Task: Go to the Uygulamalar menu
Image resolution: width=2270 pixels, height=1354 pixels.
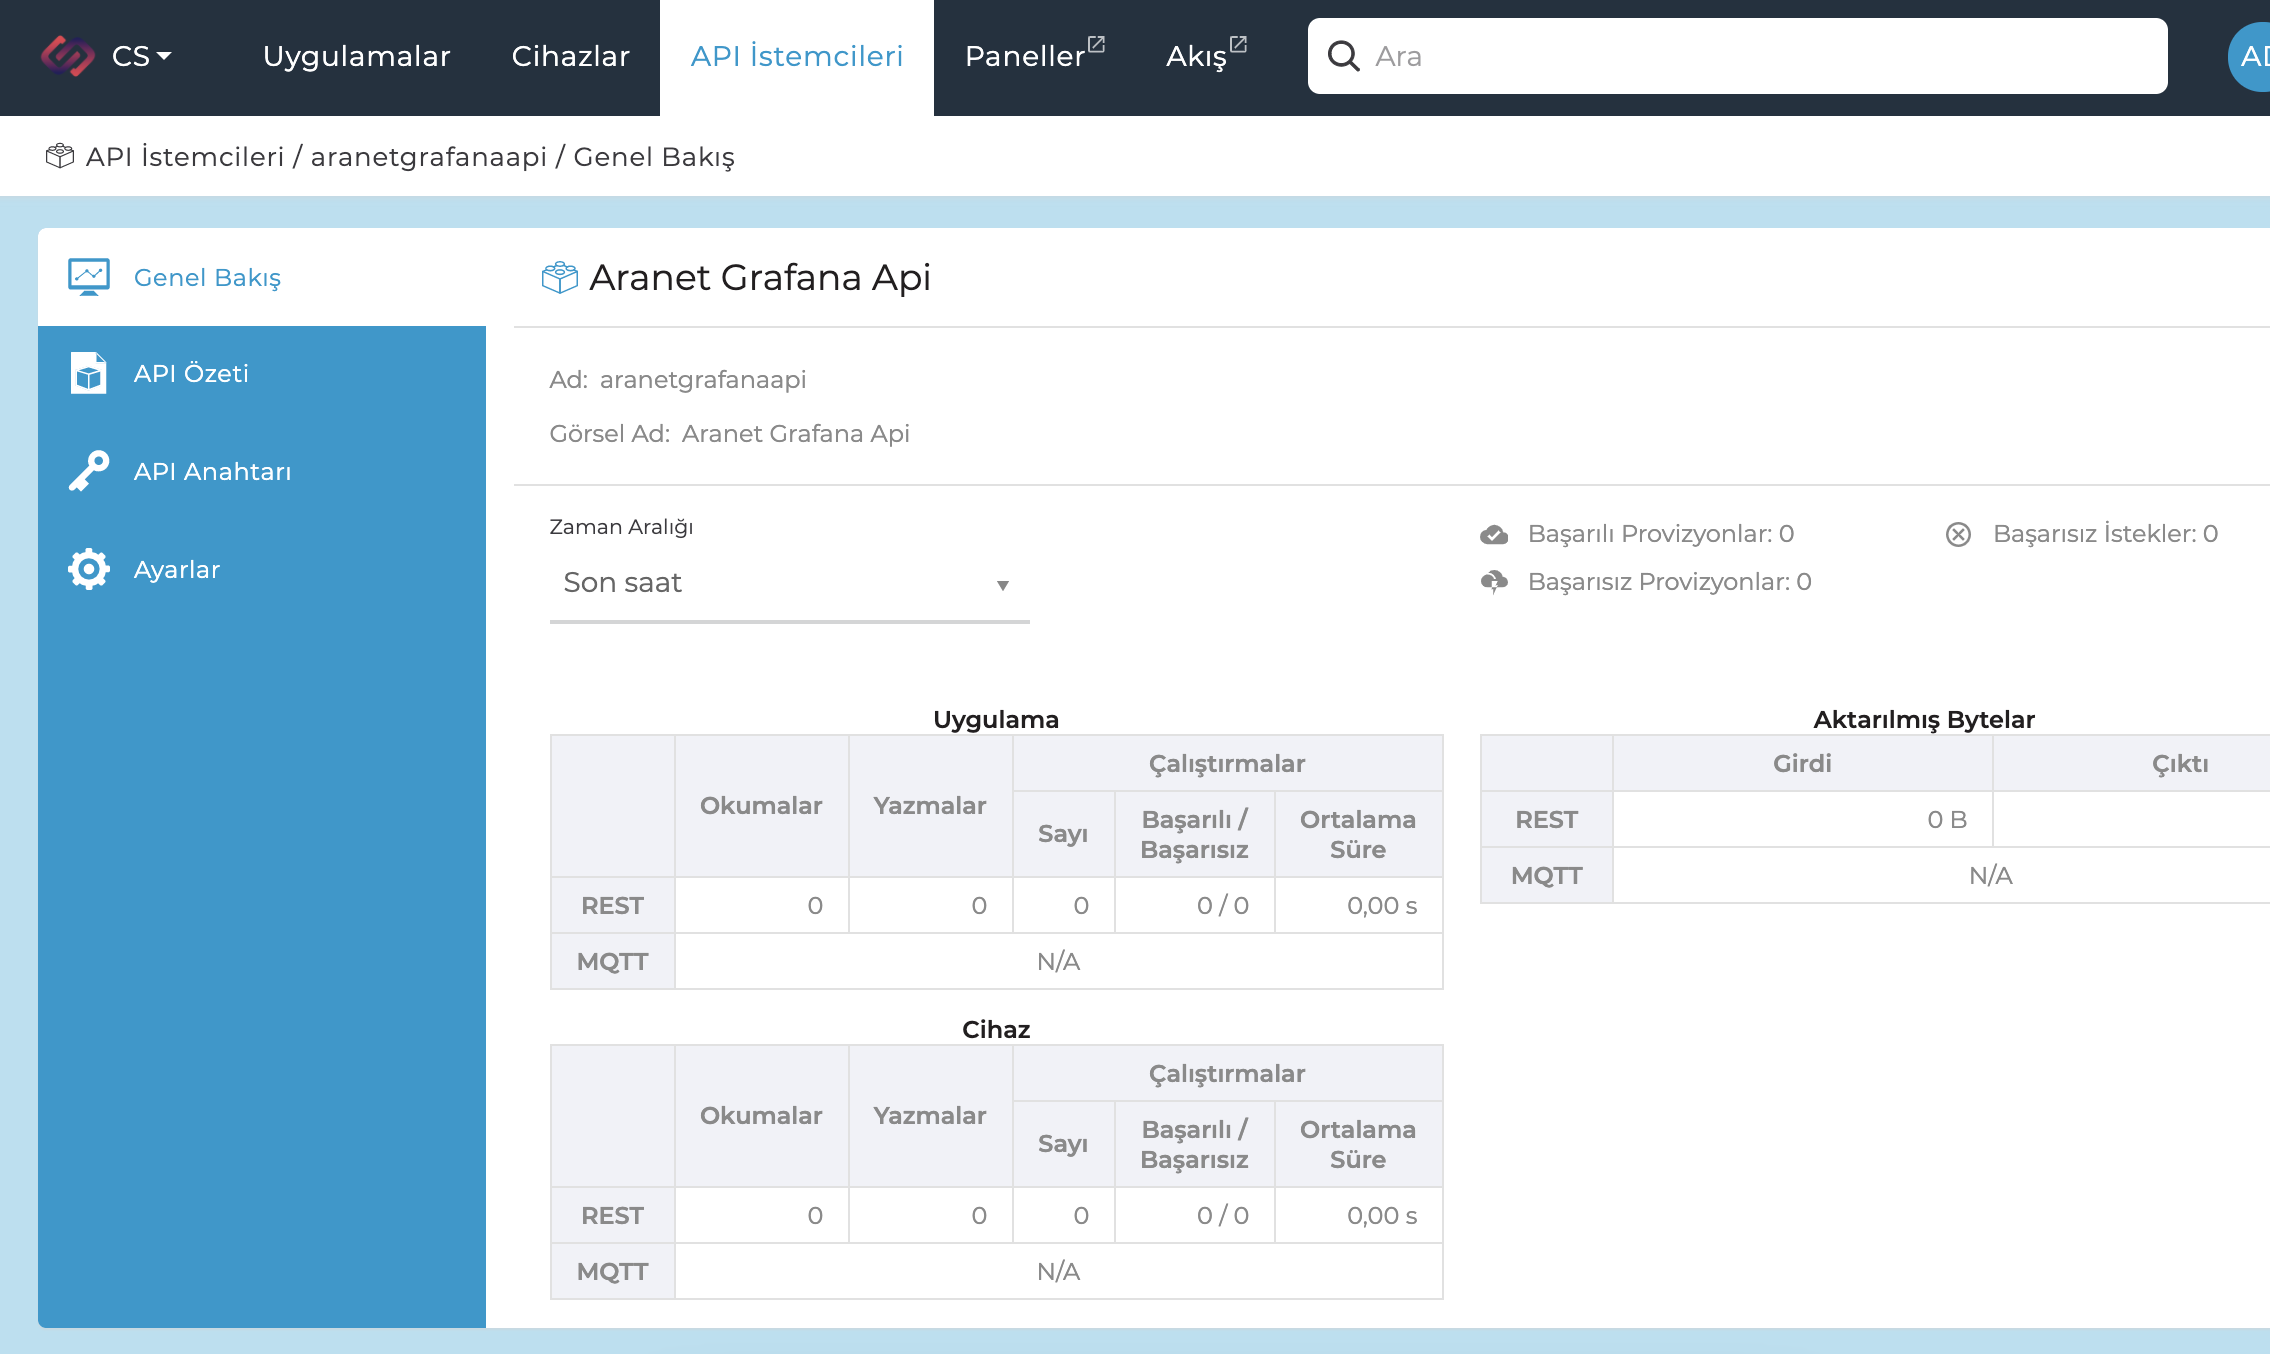Action: [x=356, y=56]
